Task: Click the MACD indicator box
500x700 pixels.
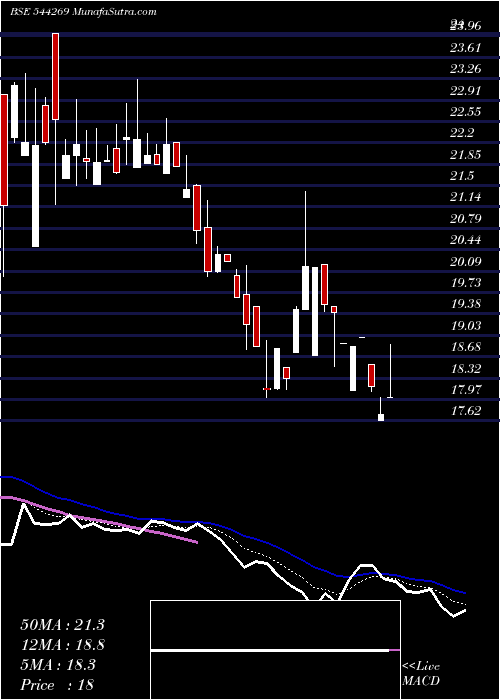Action: click(275, 650)
